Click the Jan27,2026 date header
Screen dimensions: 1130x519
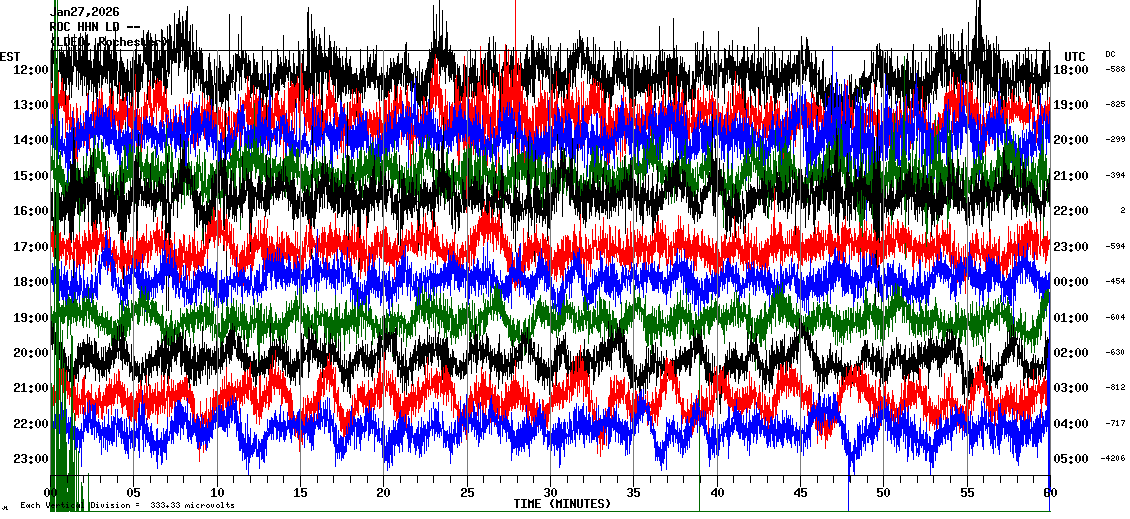[x=84, y=12]
